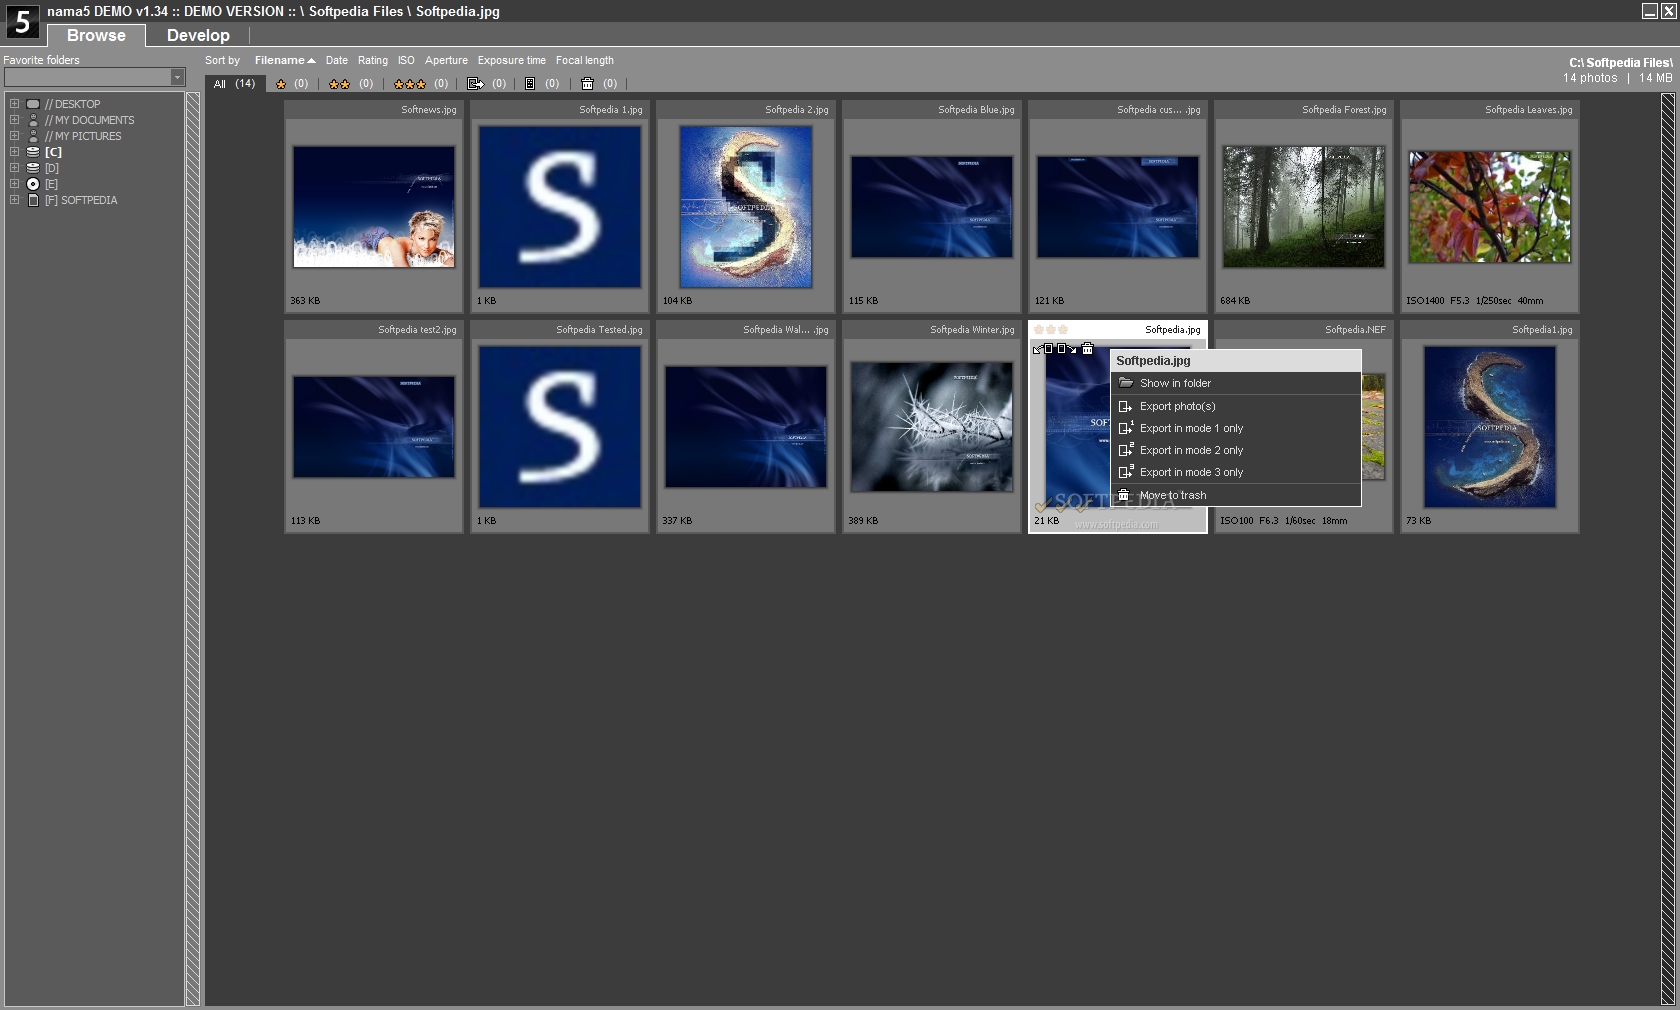Select the Softpedia Forest.jpg thumbnail
The width and height of the screenshot is (1680, 1010).
1304,207
